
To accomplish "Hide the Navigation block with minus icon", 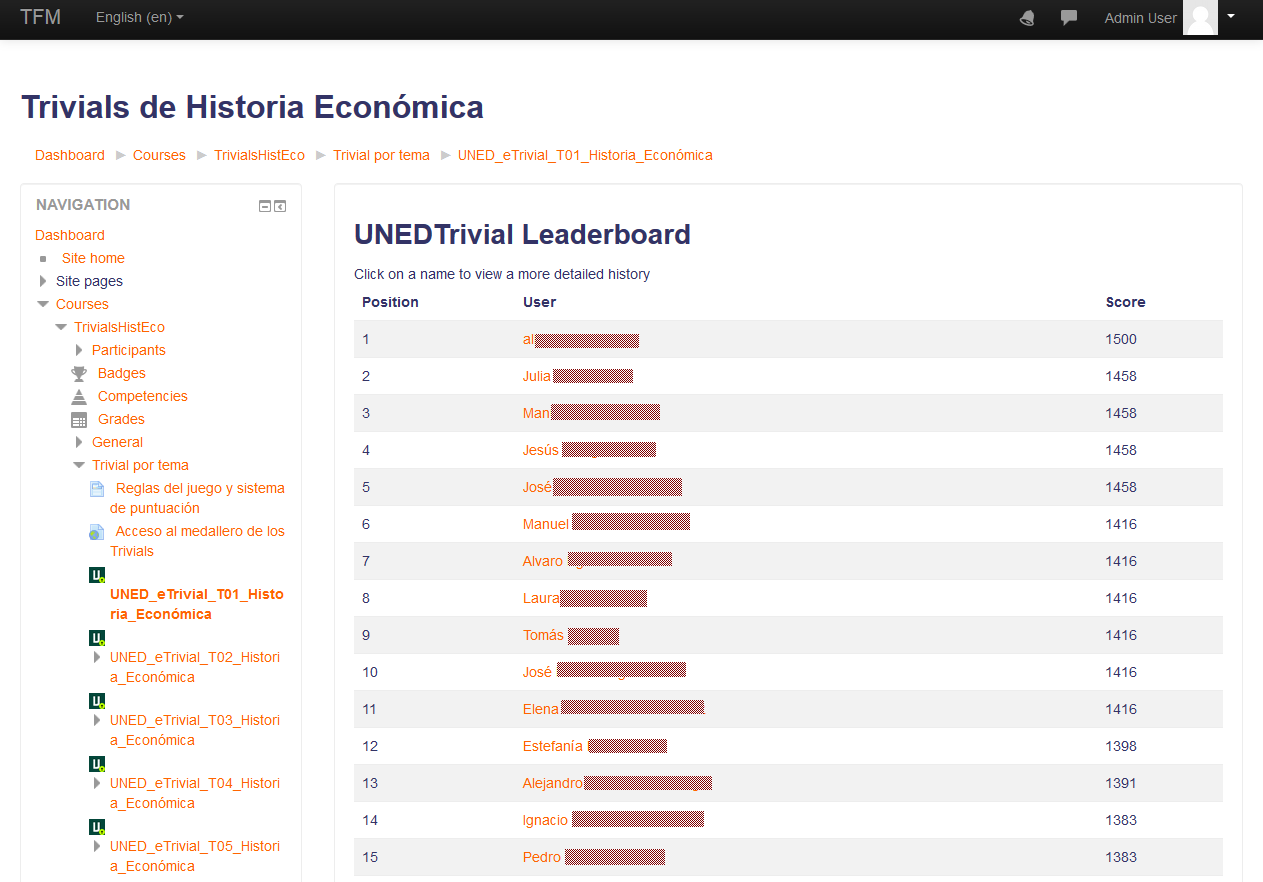I will pyautogui.click(x=265, y=206).
